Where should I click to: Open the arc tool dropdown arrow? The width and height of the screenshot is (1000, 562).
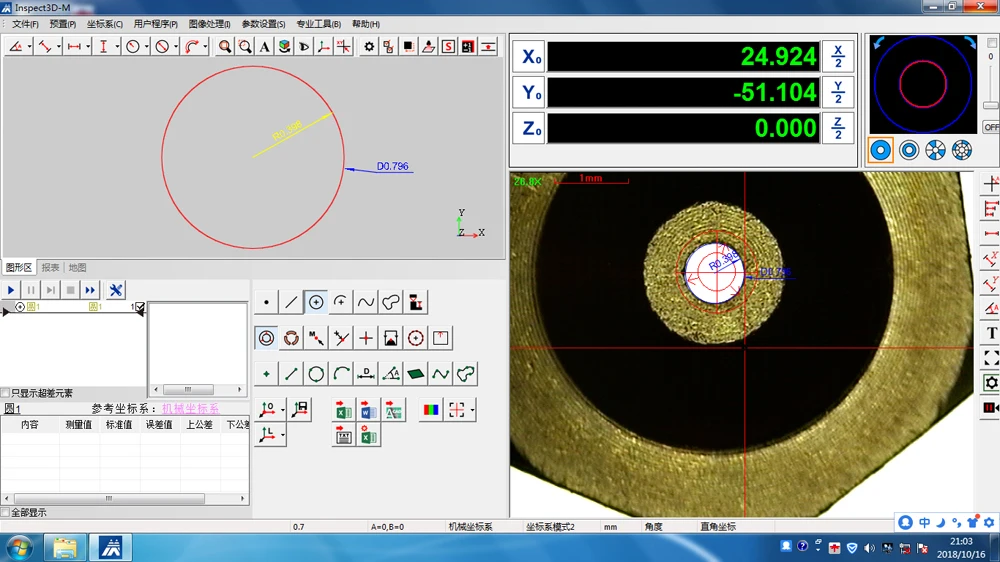pos(205,47)
